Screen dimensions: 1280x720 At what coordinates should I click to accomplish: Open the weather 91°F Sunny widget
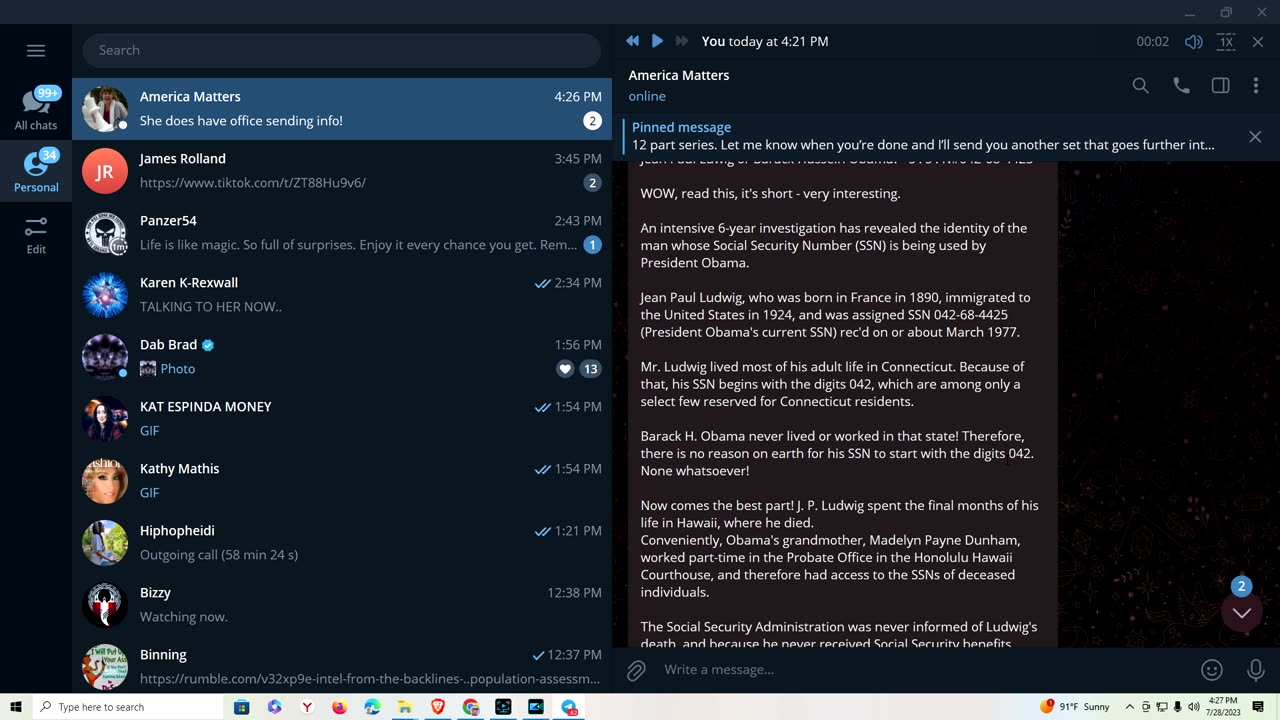point(1075,707)
